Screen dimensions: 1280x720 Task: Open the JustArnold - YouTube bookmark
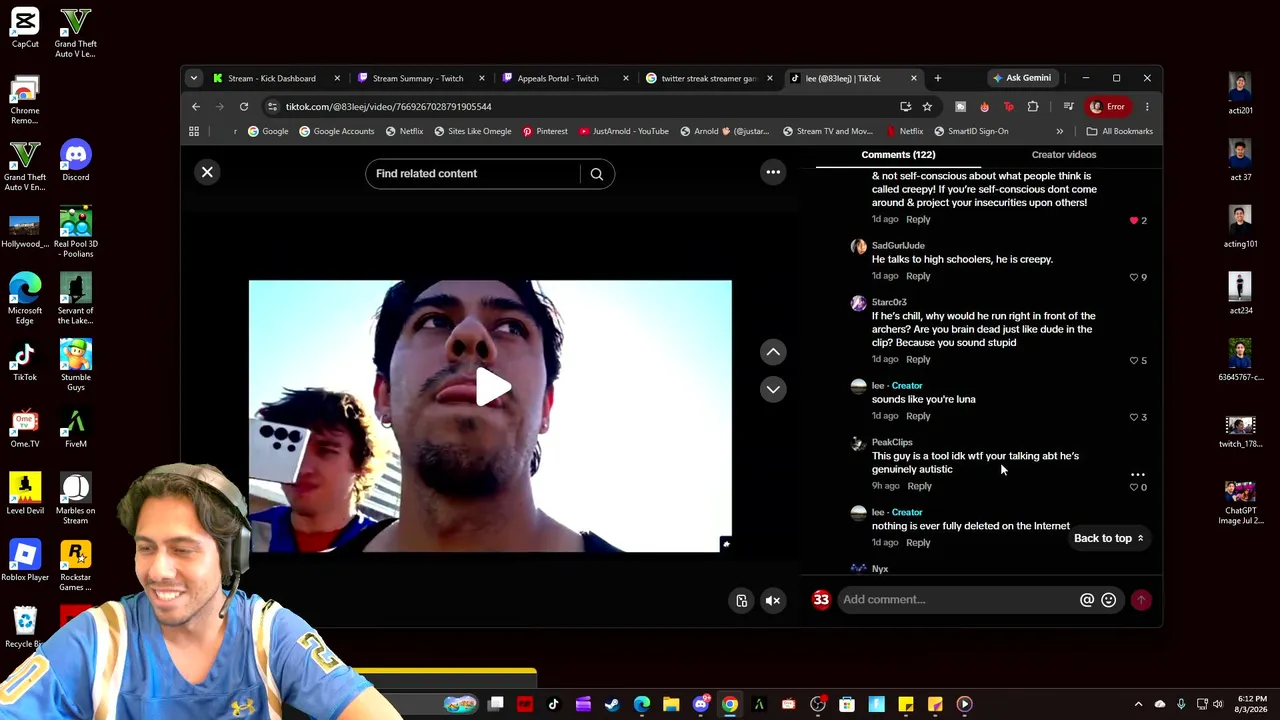pos(623,131)
